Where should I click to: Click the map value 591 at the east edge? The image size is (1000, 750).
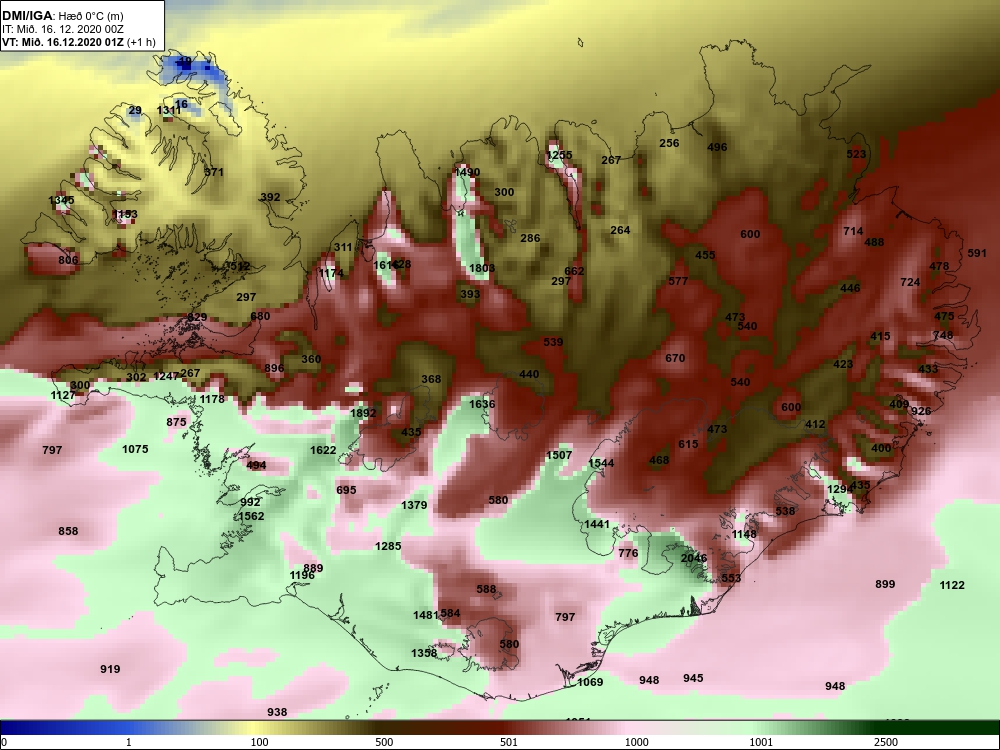click(x=977, y=253)
